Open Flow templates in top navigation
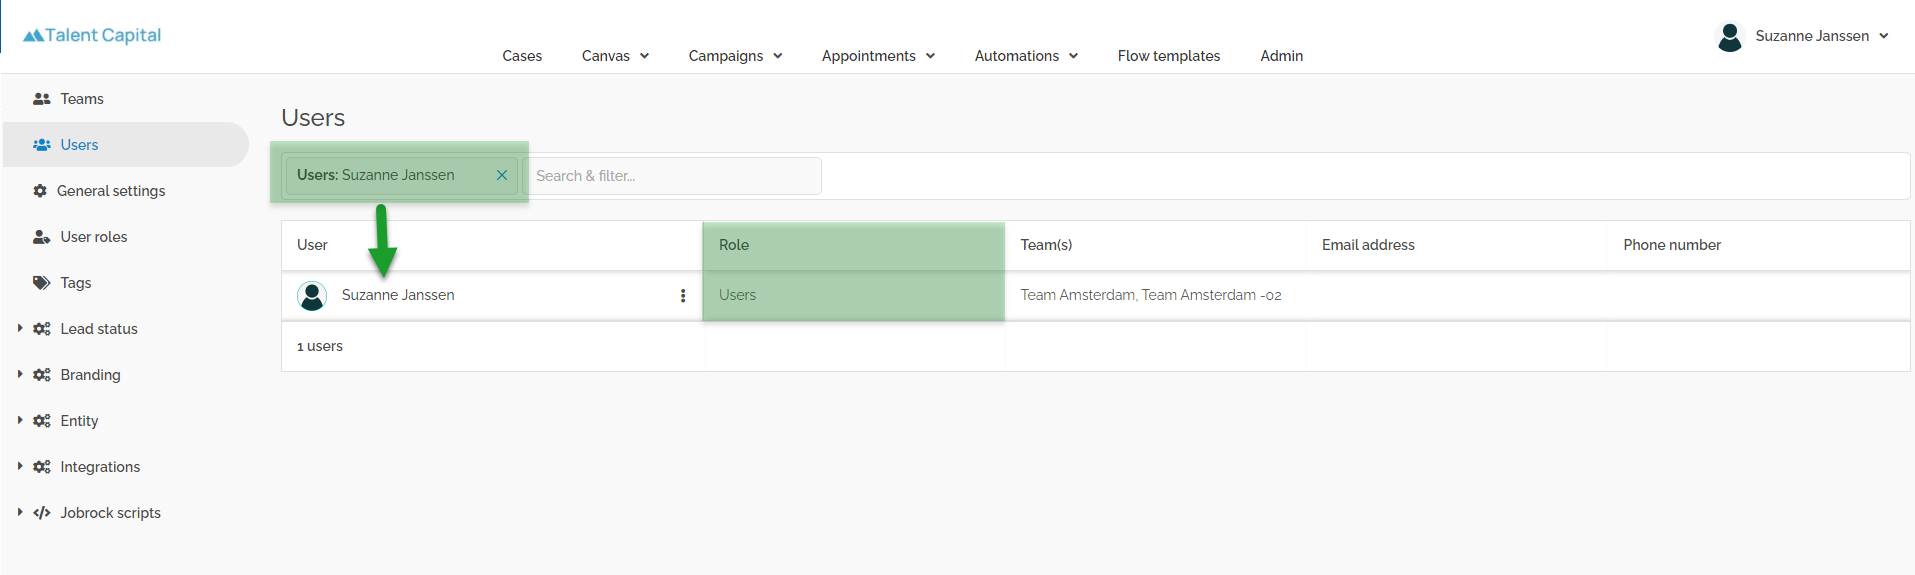 [1169, 56]
